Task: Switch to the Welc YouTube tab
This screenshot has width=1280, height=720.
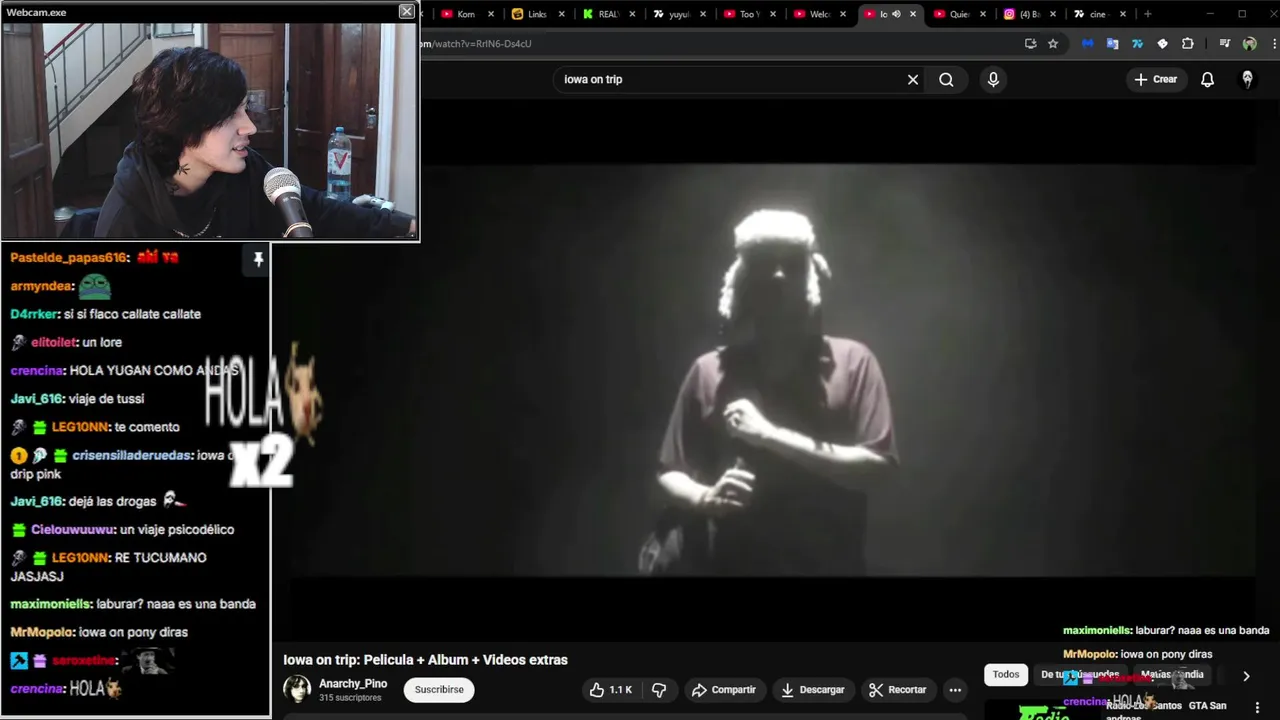Action: pyautogui.click(x=819, y=14)
